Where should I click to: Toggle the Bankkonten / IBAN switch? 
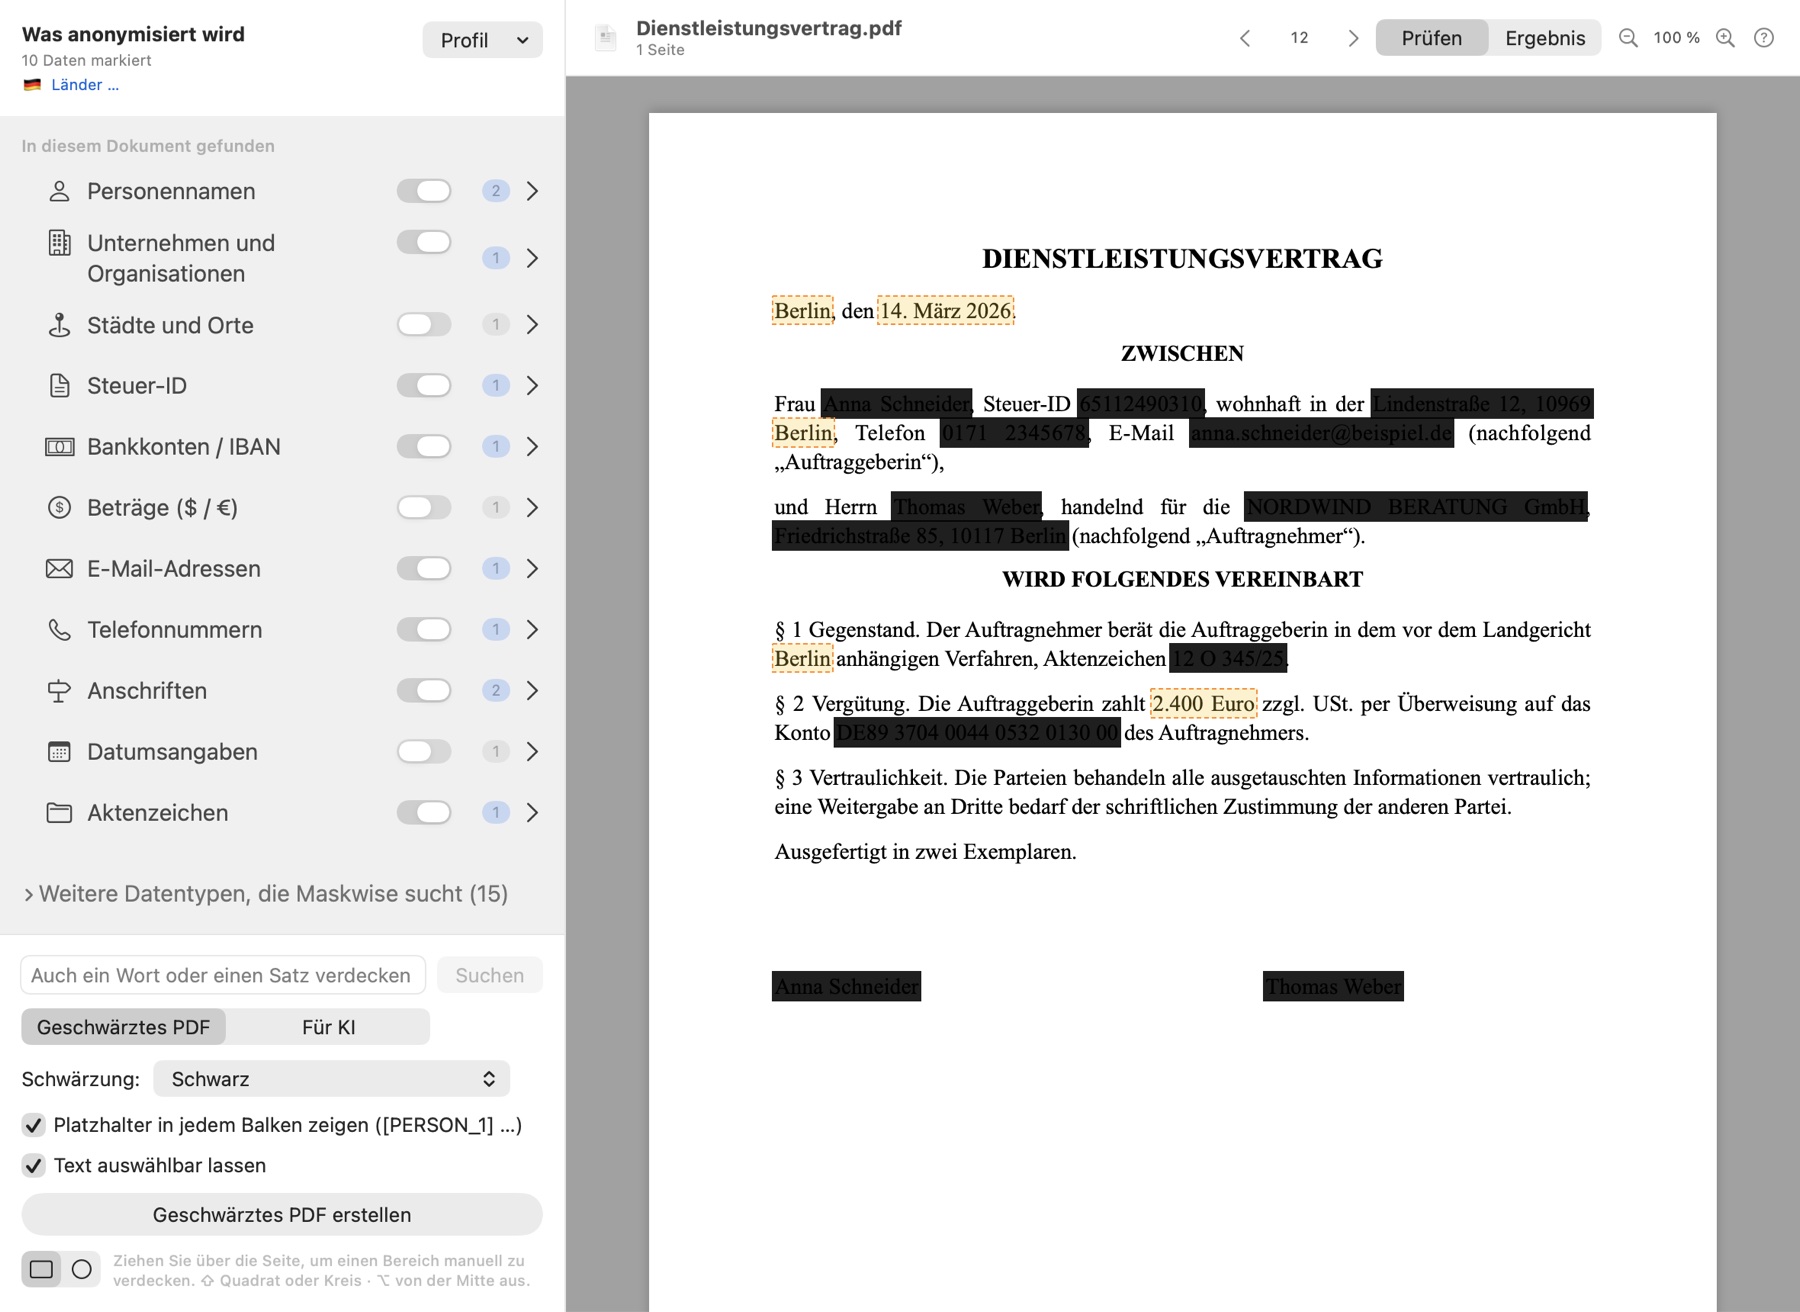pos(424,446)
